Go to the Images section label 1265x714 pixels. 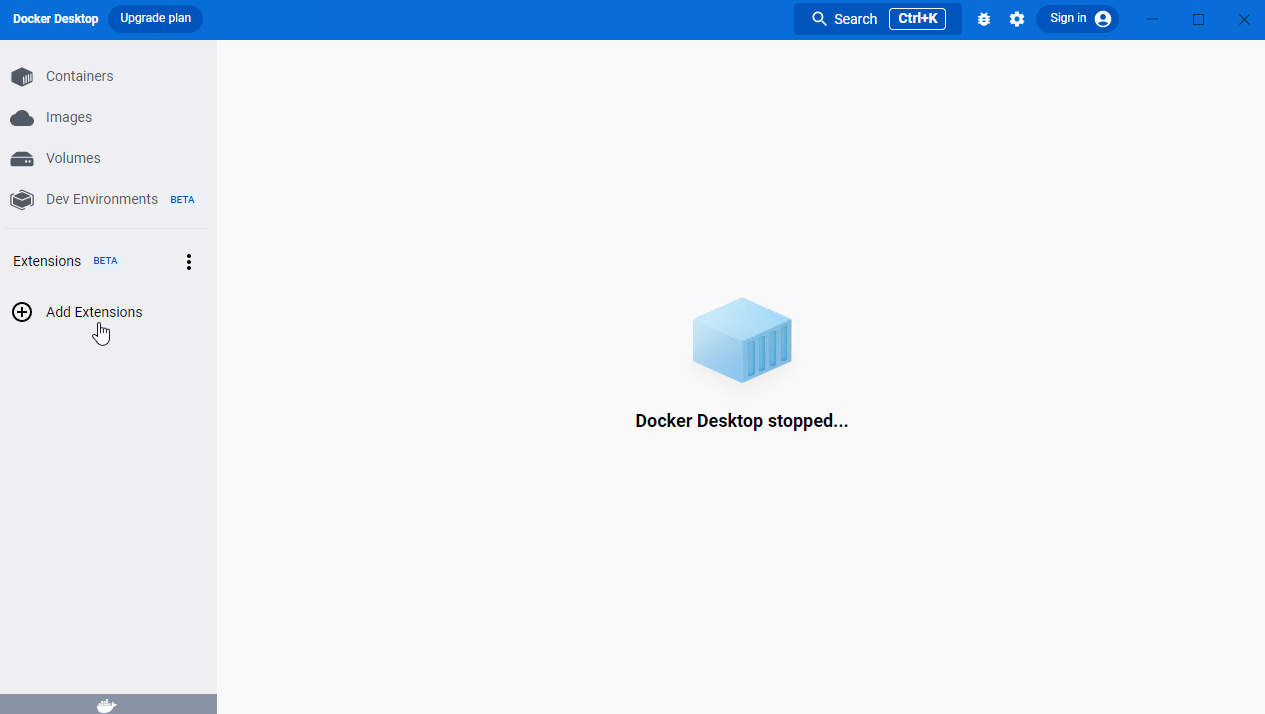(x=69, y=117)
